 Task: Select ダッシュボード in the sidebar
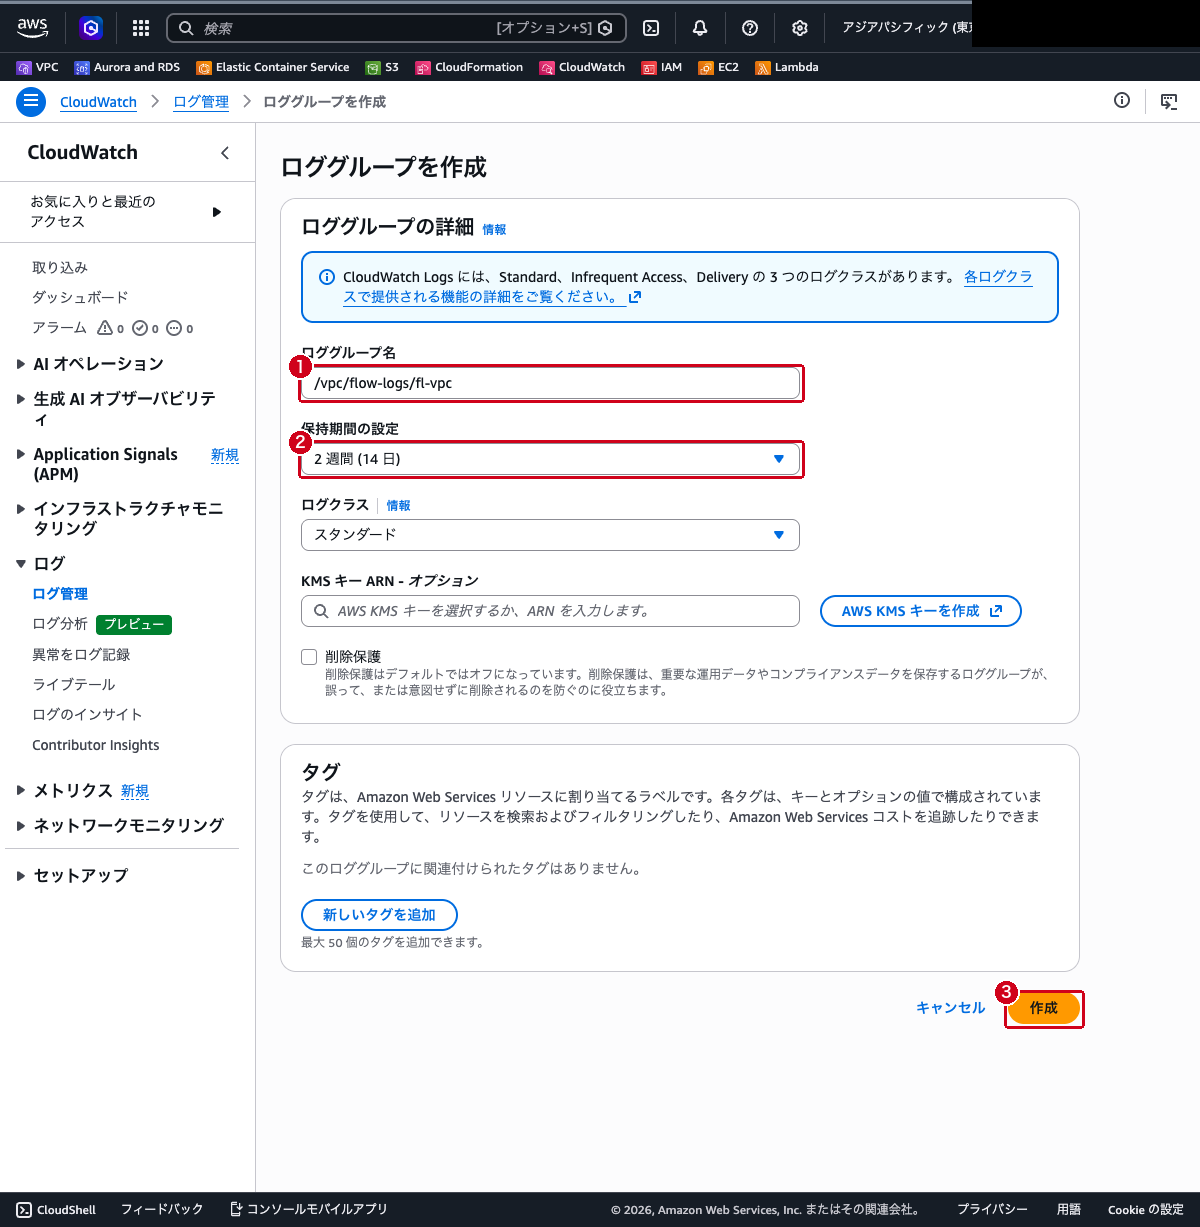coord(80,298)
